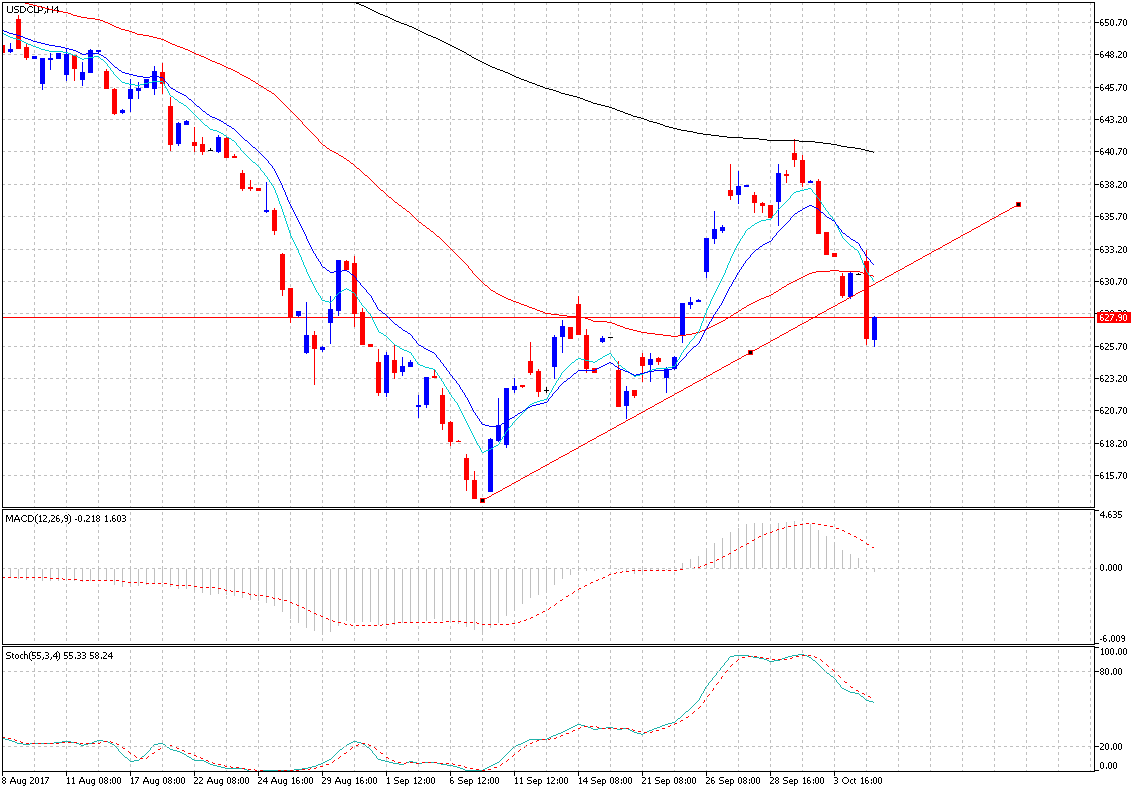Click the 3 Oct 16:00 time label
Image resolution: width=1142 pixels, height=792 pixels.
(859, 781)
